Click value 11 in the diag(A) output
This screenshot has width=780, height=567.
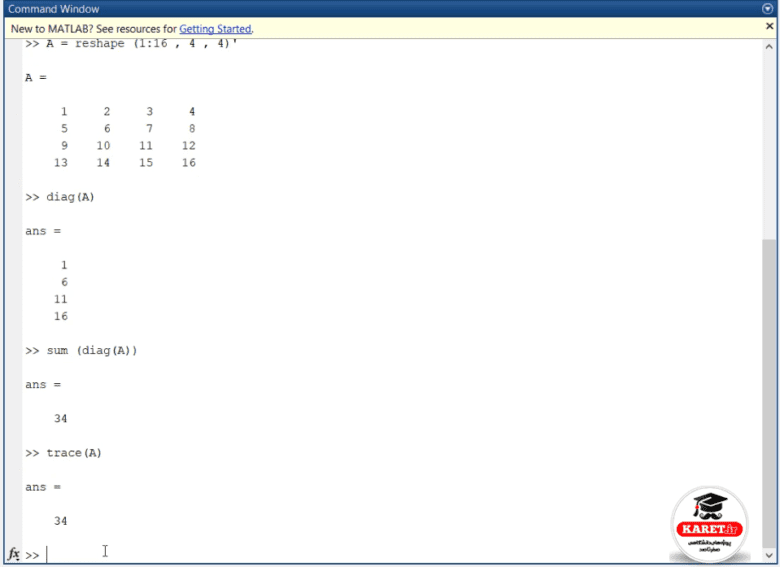click(x=61, y=299)
